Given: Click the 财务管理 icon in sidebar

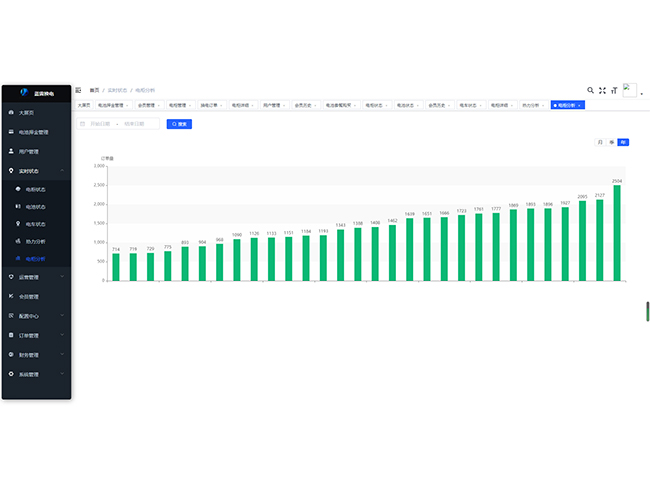Looking at the screenshot, I should coord(11,355).
